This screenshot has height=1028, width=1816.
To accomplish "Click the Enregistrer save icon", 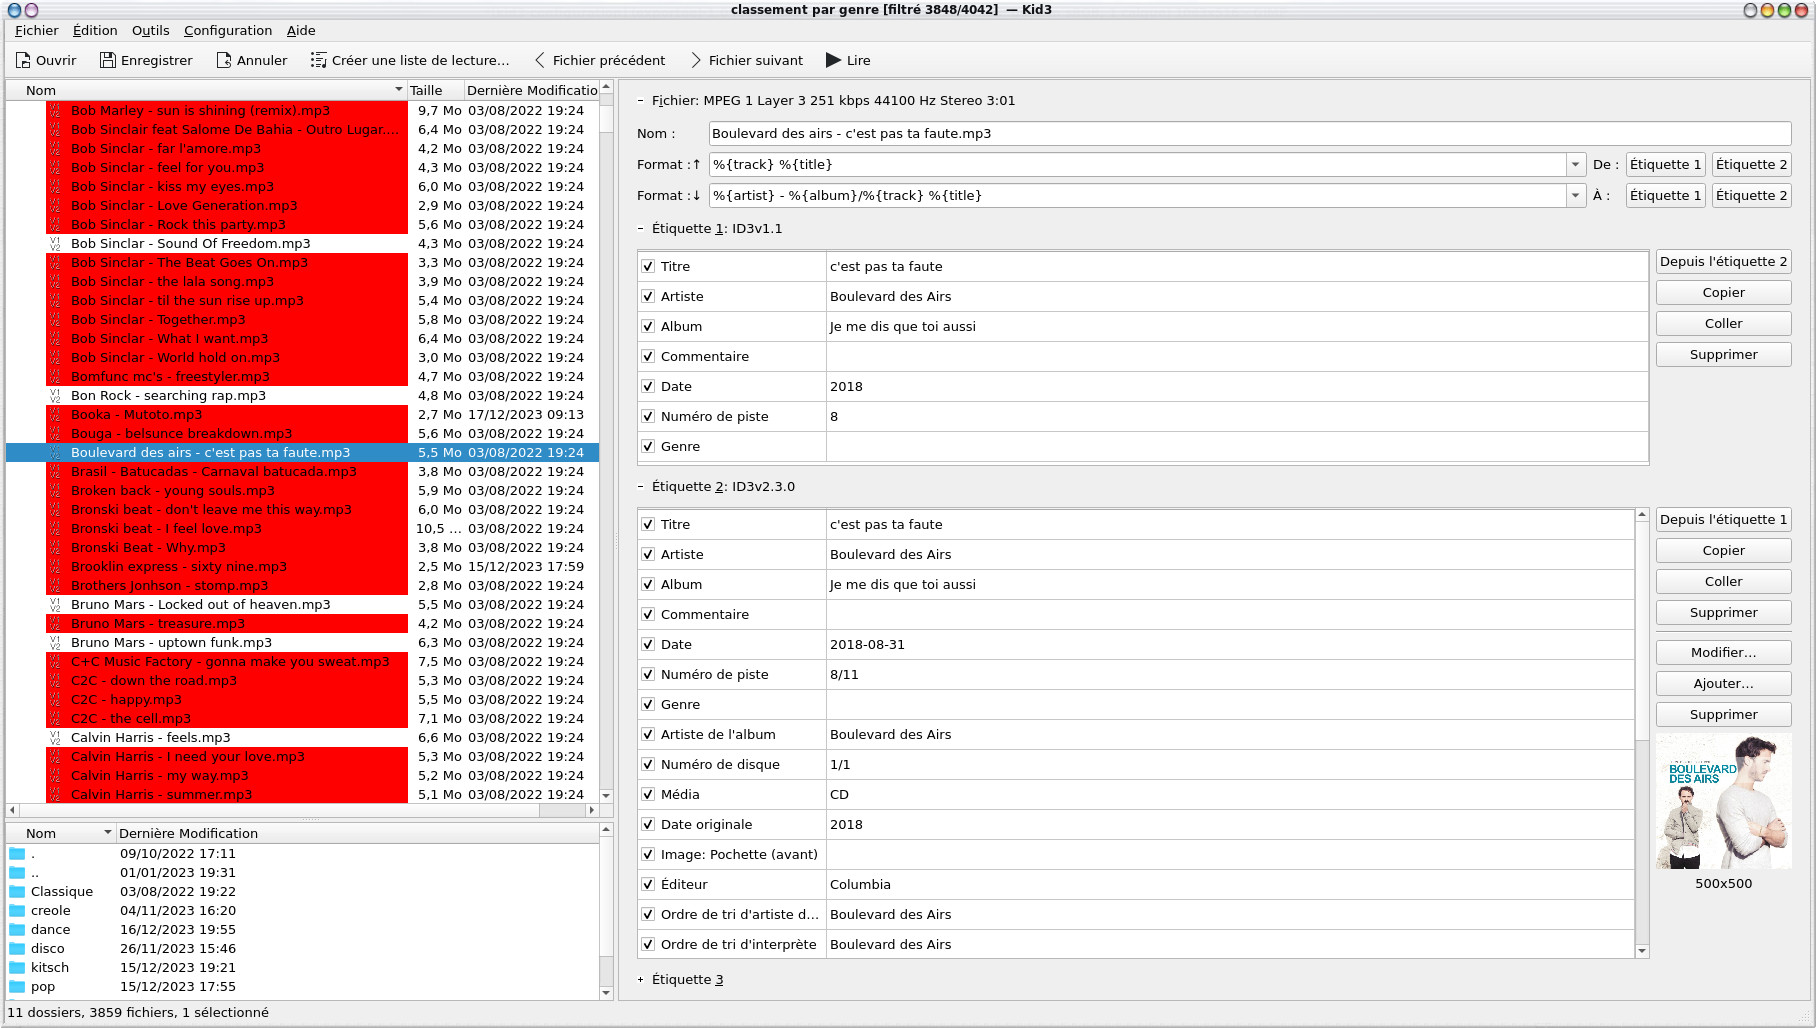I will [108, 60].
